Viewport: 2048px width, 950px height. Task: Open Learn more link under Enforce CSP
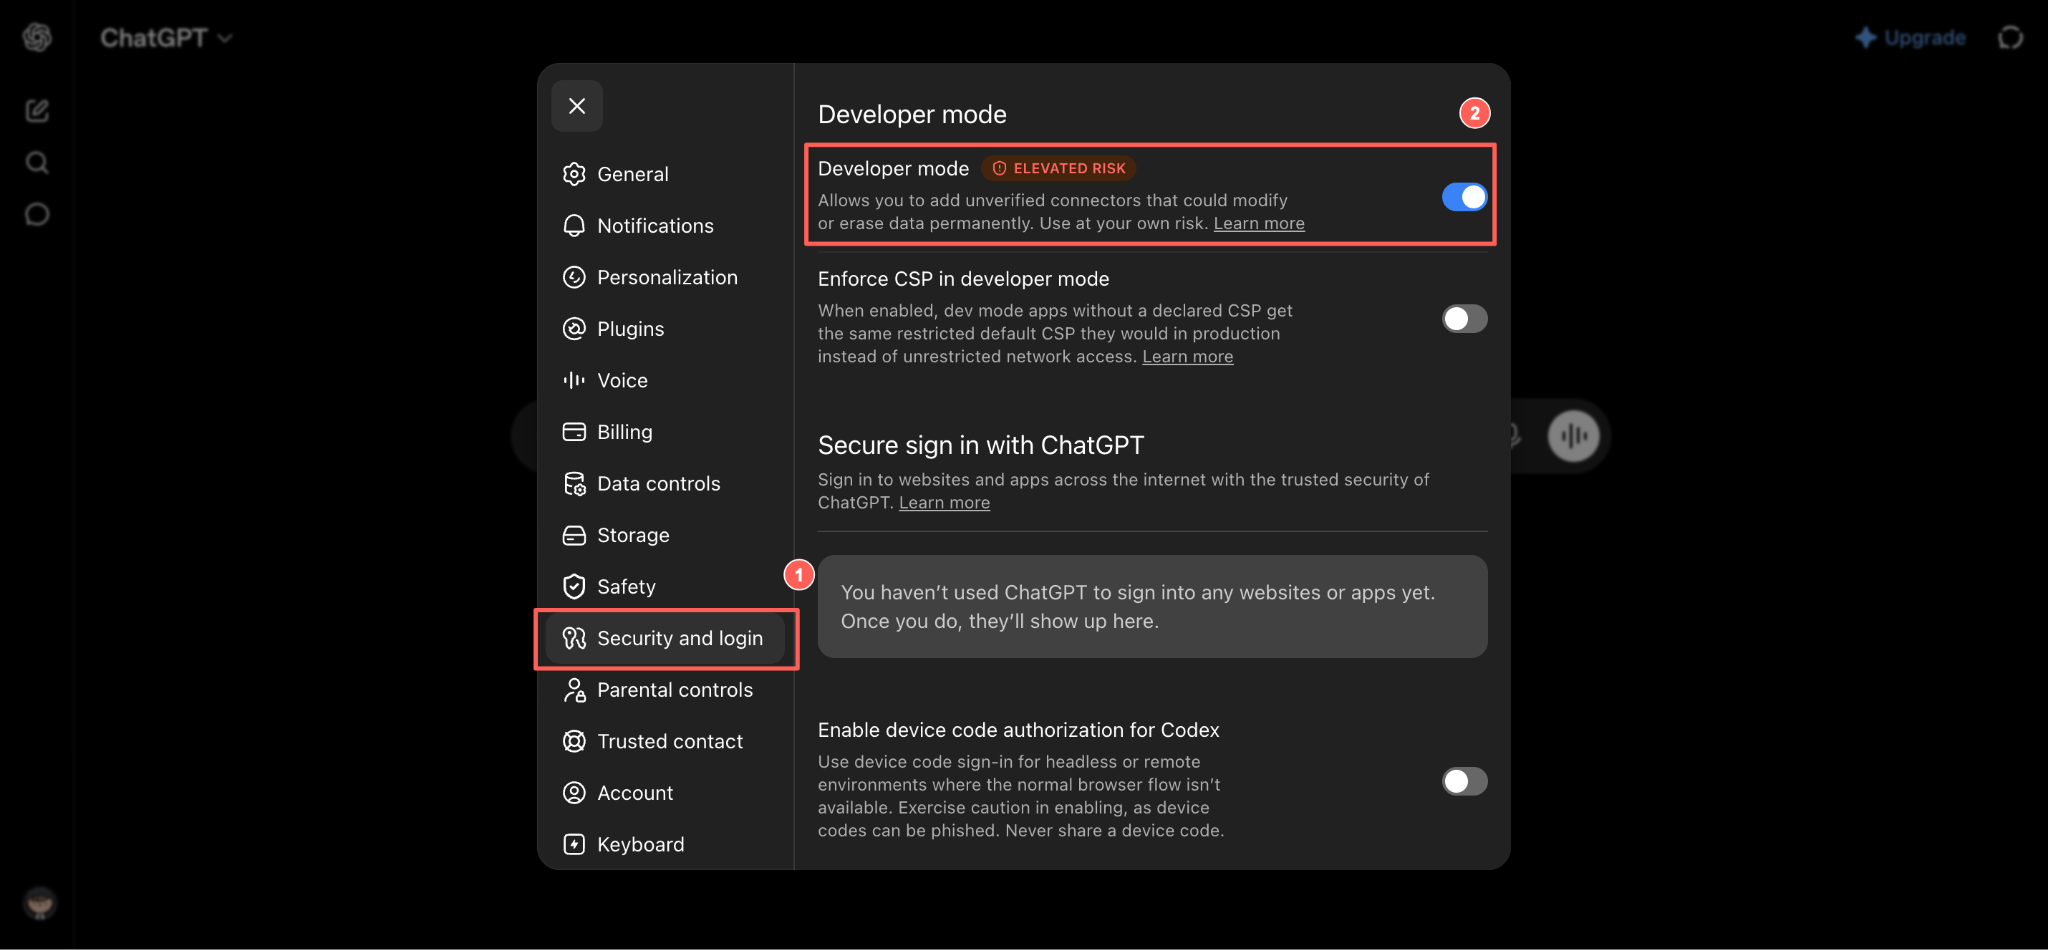[1188, 357]
